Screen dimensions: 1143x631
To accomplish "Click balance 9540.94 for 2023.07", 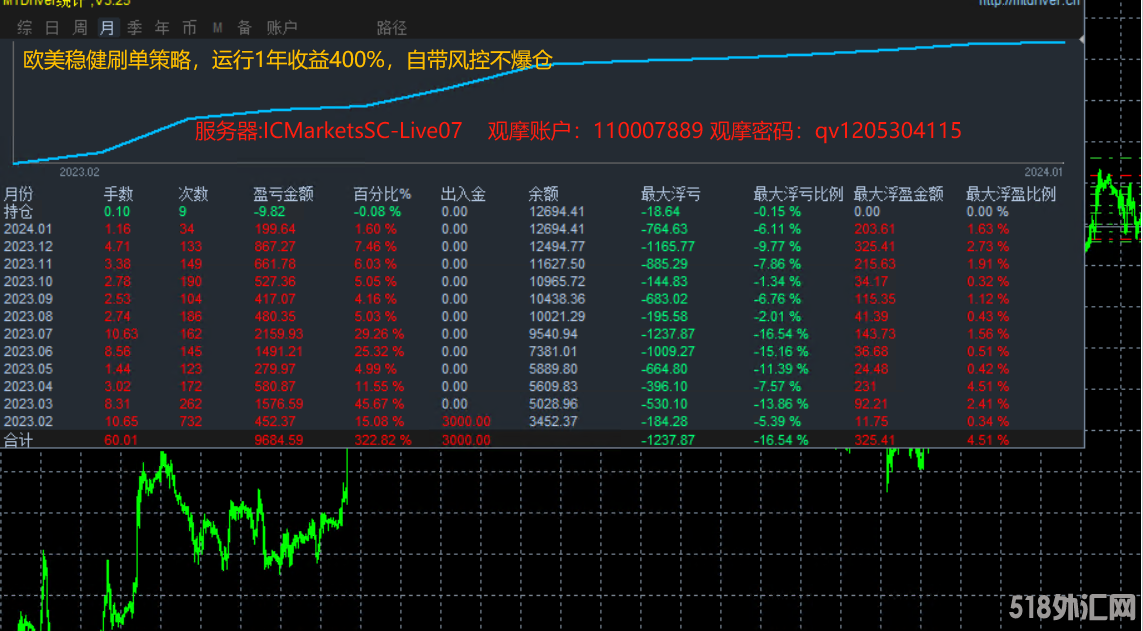I will point(553,334).
